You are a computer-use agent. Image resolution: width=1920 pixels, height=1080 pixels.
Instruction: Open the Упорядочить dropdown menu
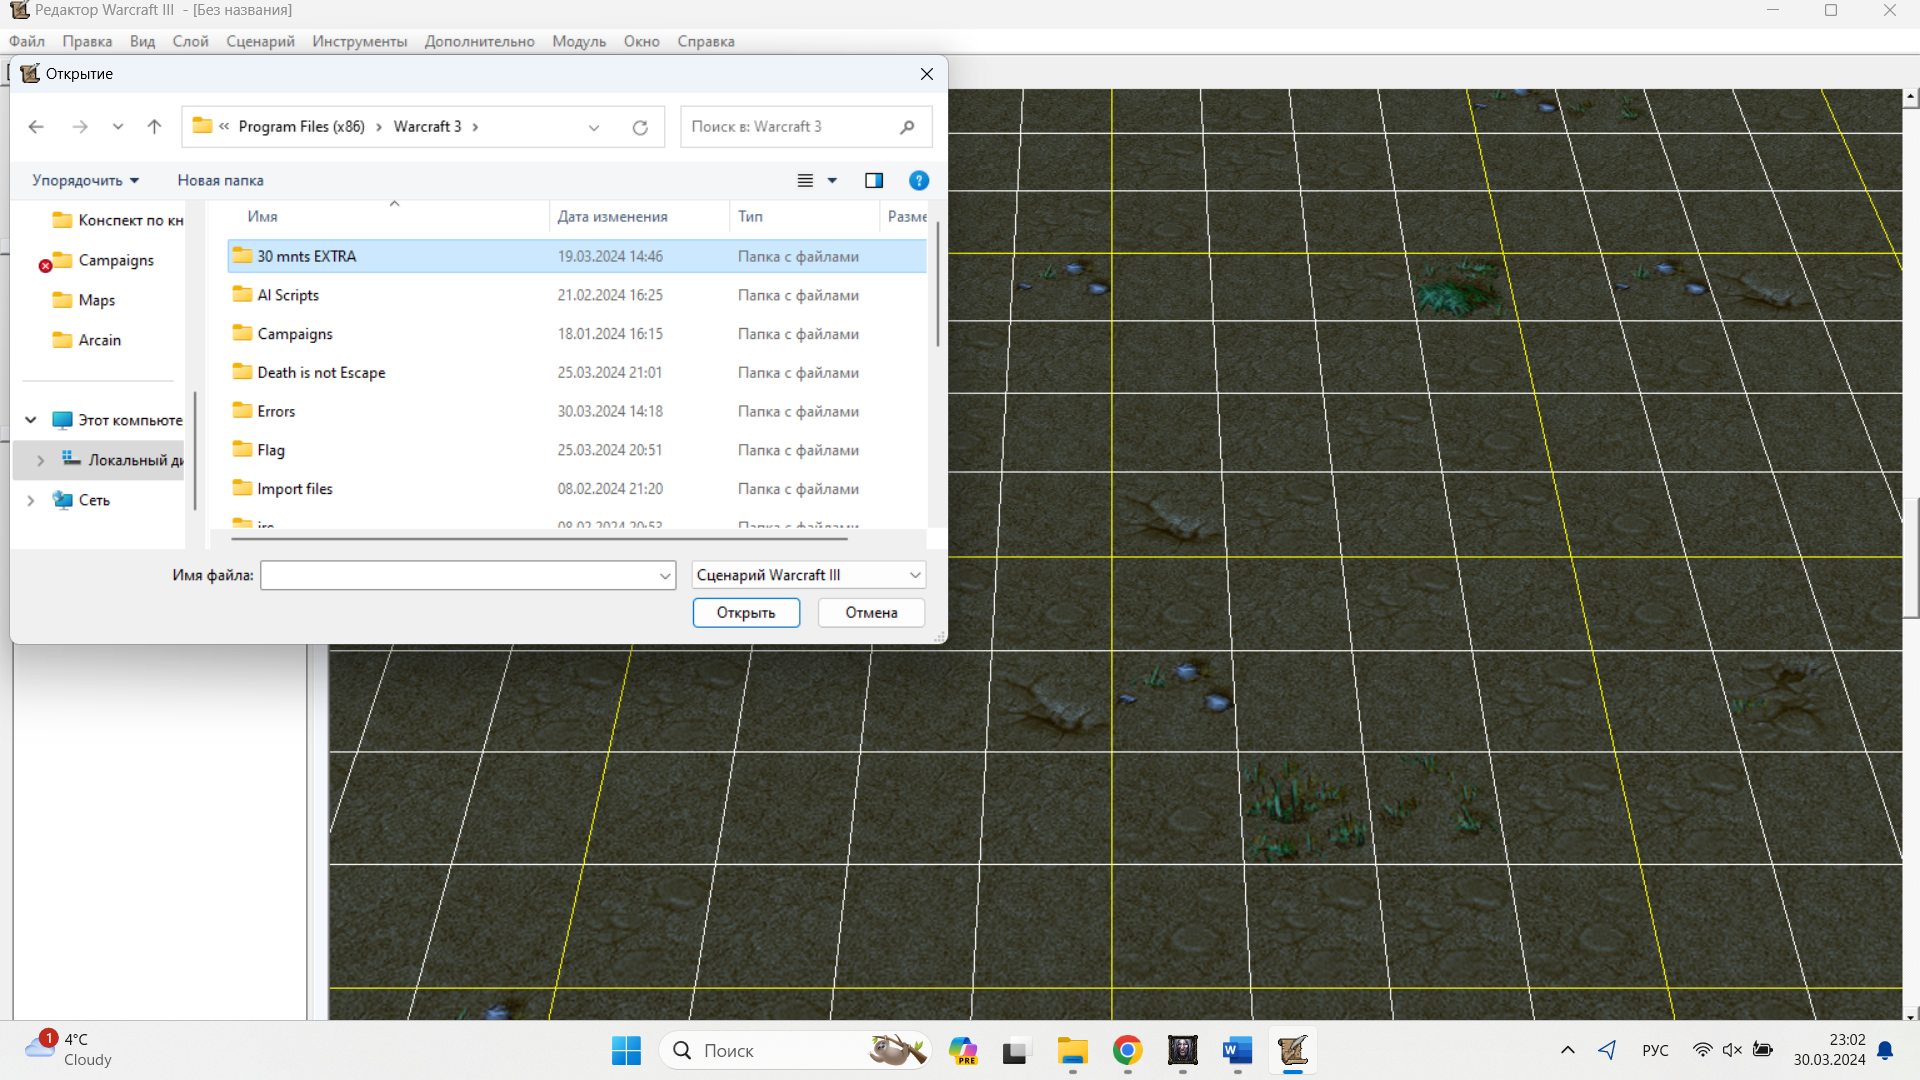click(86, 180)
